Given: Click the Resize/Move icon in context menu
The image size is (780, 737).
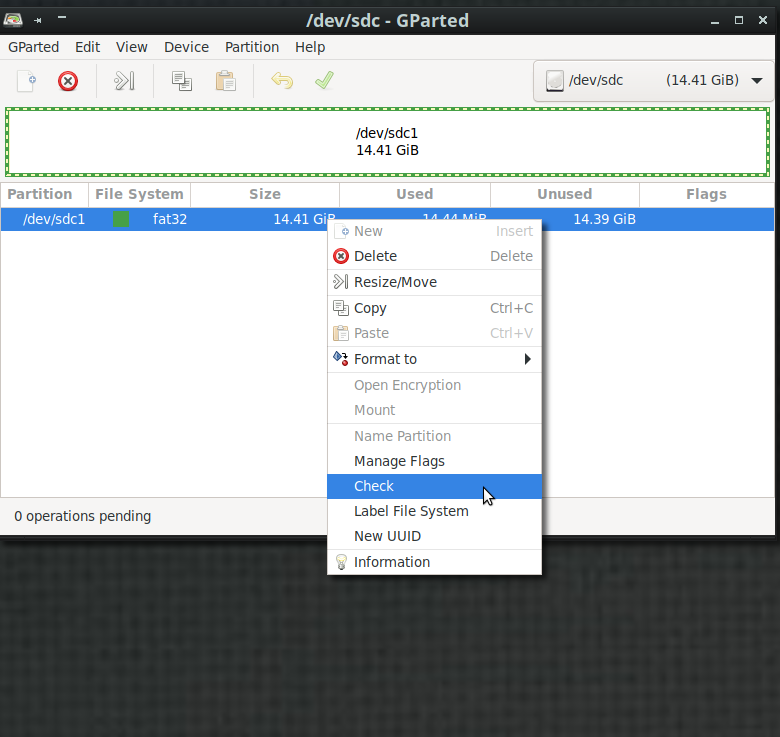Looking at the screenshot, I should pos(341,282).
